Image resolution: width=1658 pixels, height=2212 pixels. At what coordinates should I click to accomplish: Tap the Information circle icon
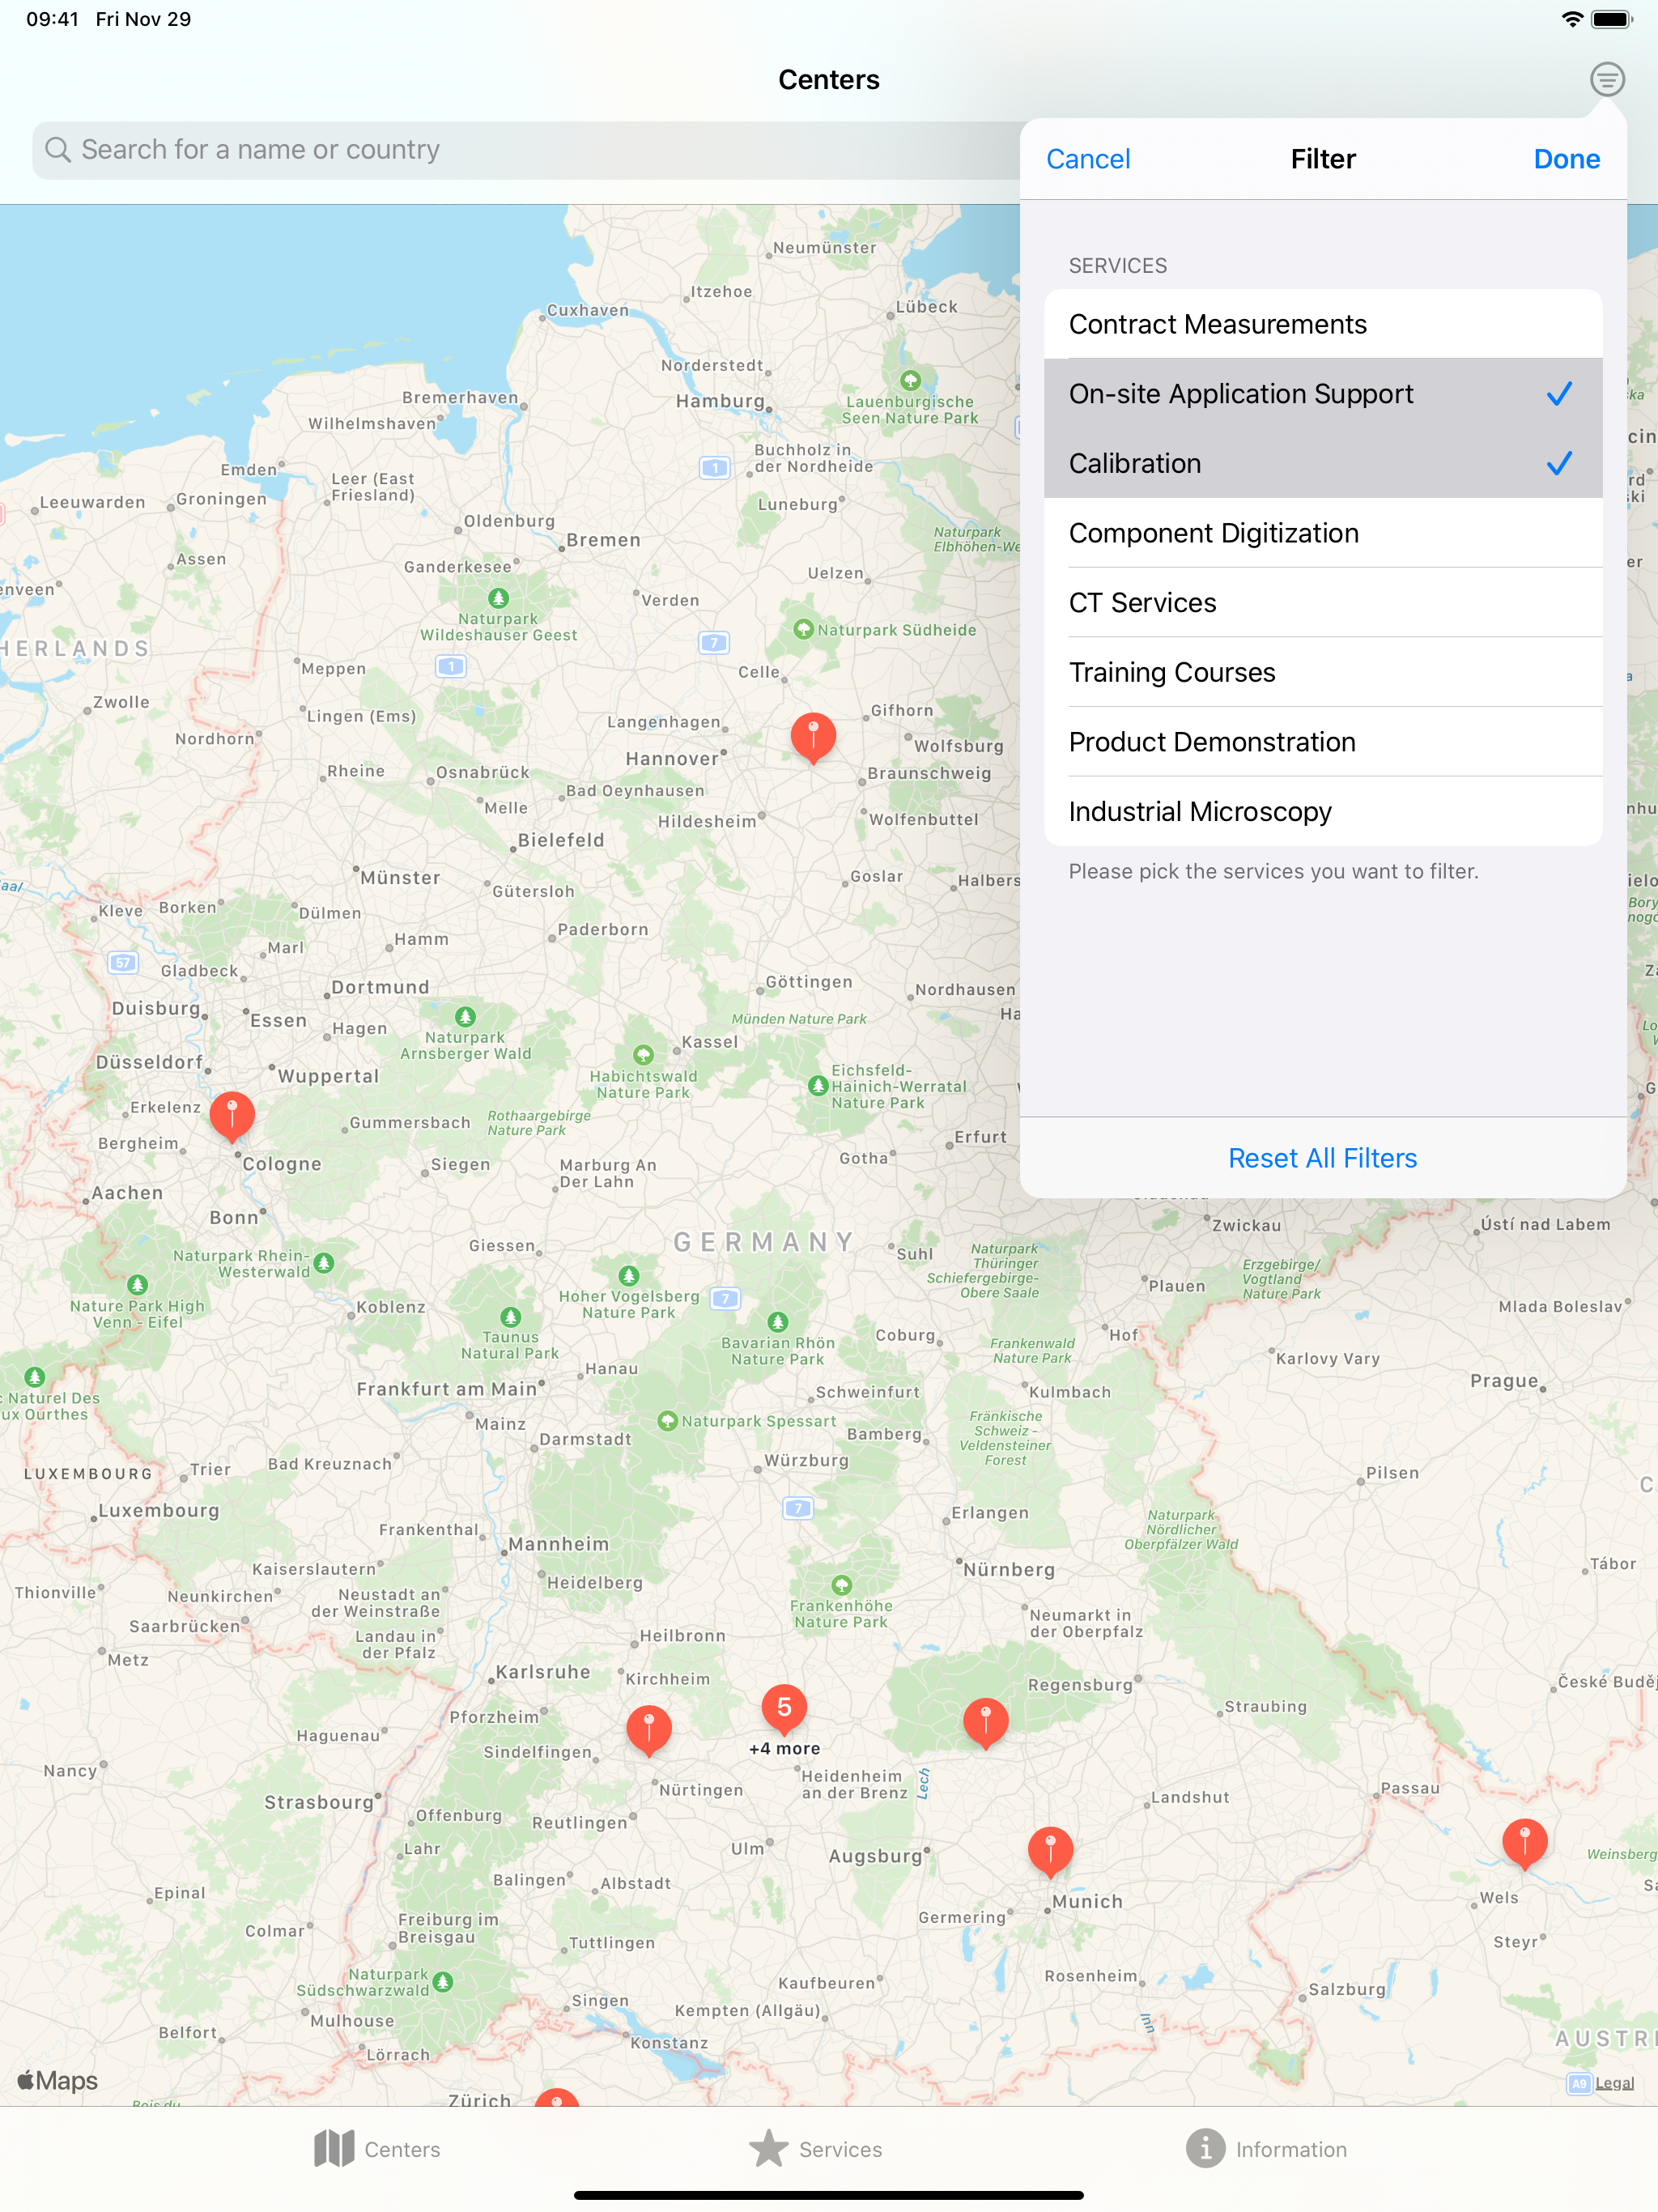(x=1205, y=2148)
